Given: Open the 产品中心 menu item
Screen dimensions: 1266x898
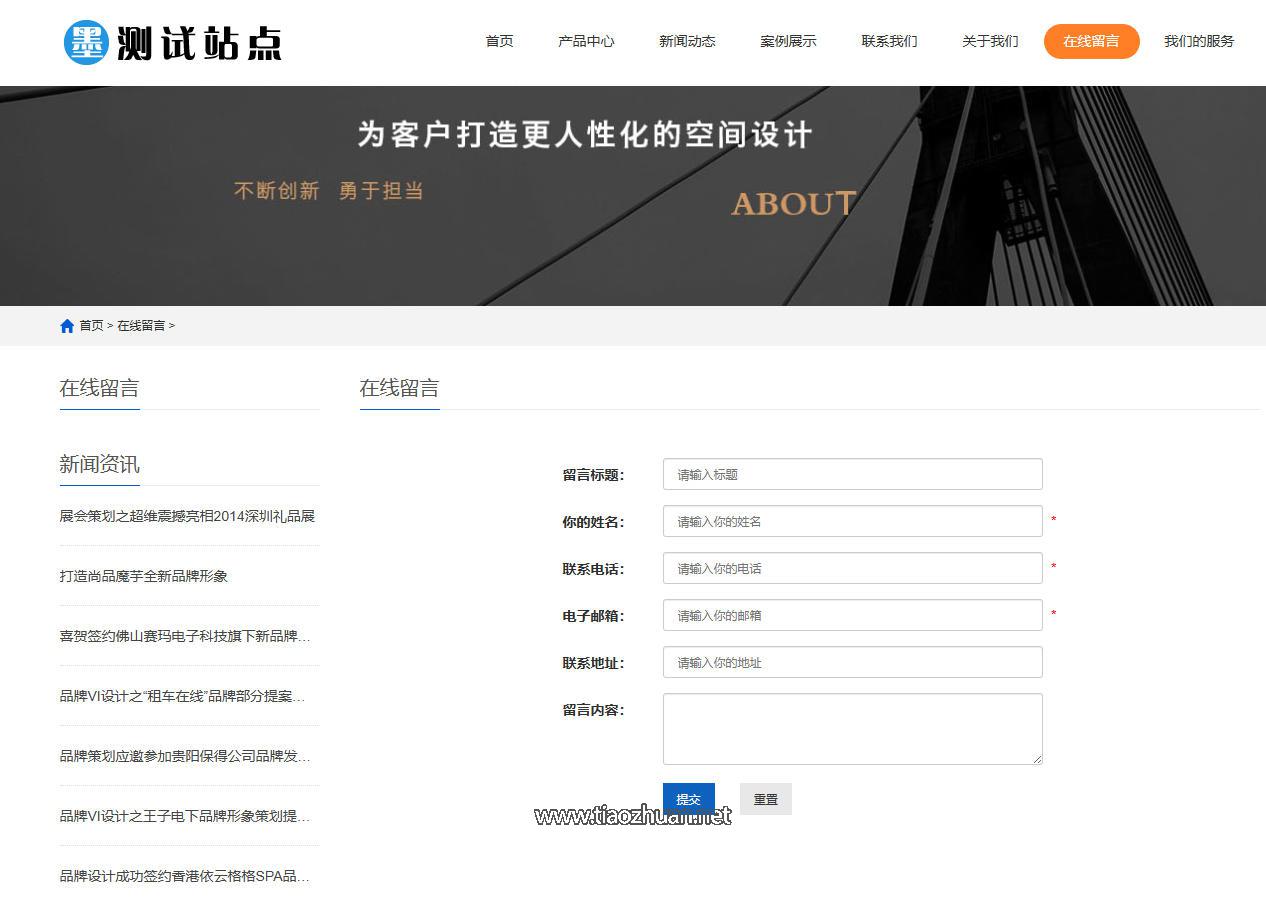Looking at the screenshot, I should click(586, 41).
